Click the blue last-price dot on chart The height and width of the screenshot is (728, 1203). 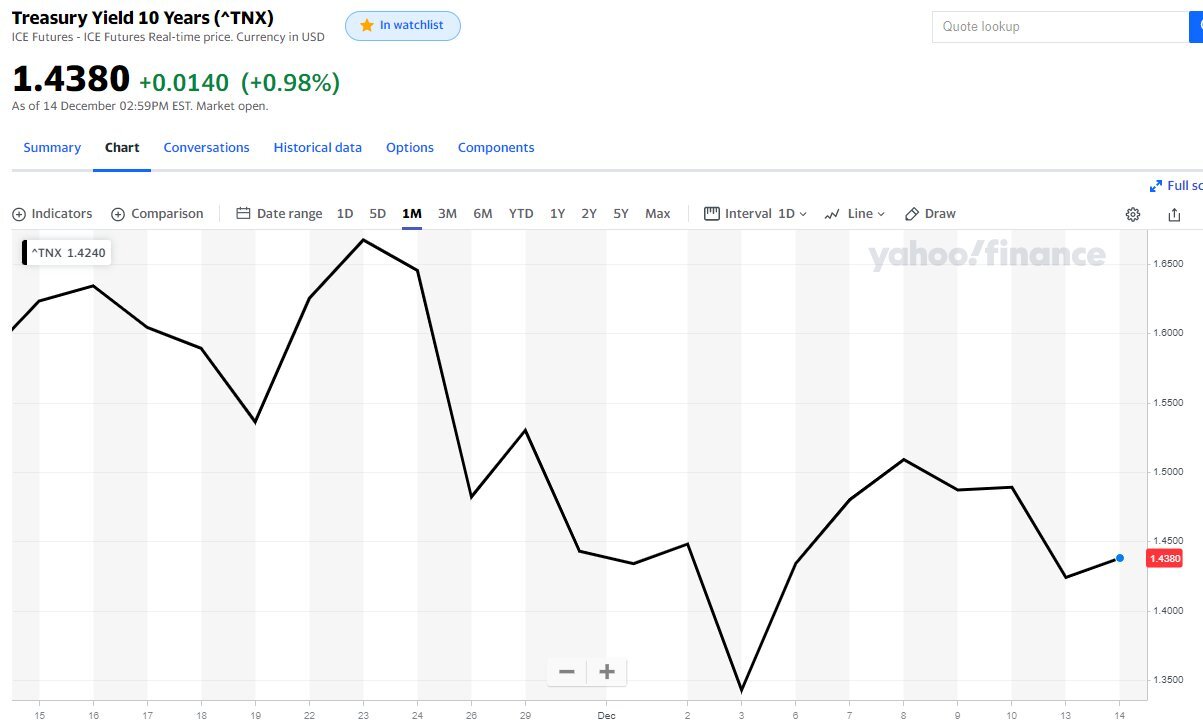pyautogui.click(x=1119, y=558)
